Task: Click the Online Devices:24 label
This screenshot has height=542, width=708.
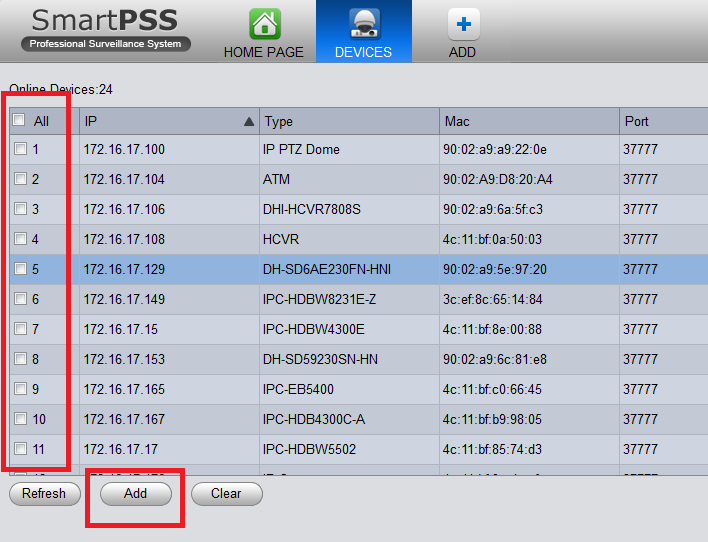Action: tap(61, 89)
